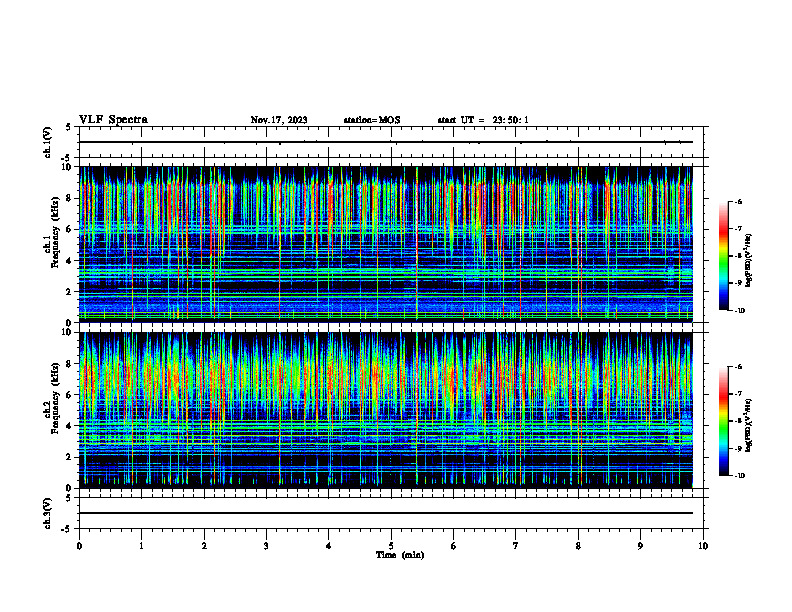The image size is (792, 612).
Task: Click the ch.1 "Frequency (kHz)" axis label
Action: click(x=55, y=233)
